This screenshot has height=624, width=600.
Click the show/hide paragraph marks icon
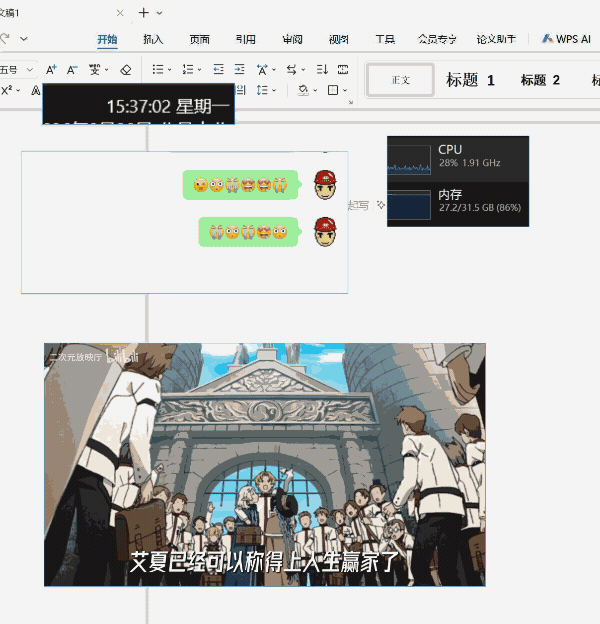pos(343,70)
